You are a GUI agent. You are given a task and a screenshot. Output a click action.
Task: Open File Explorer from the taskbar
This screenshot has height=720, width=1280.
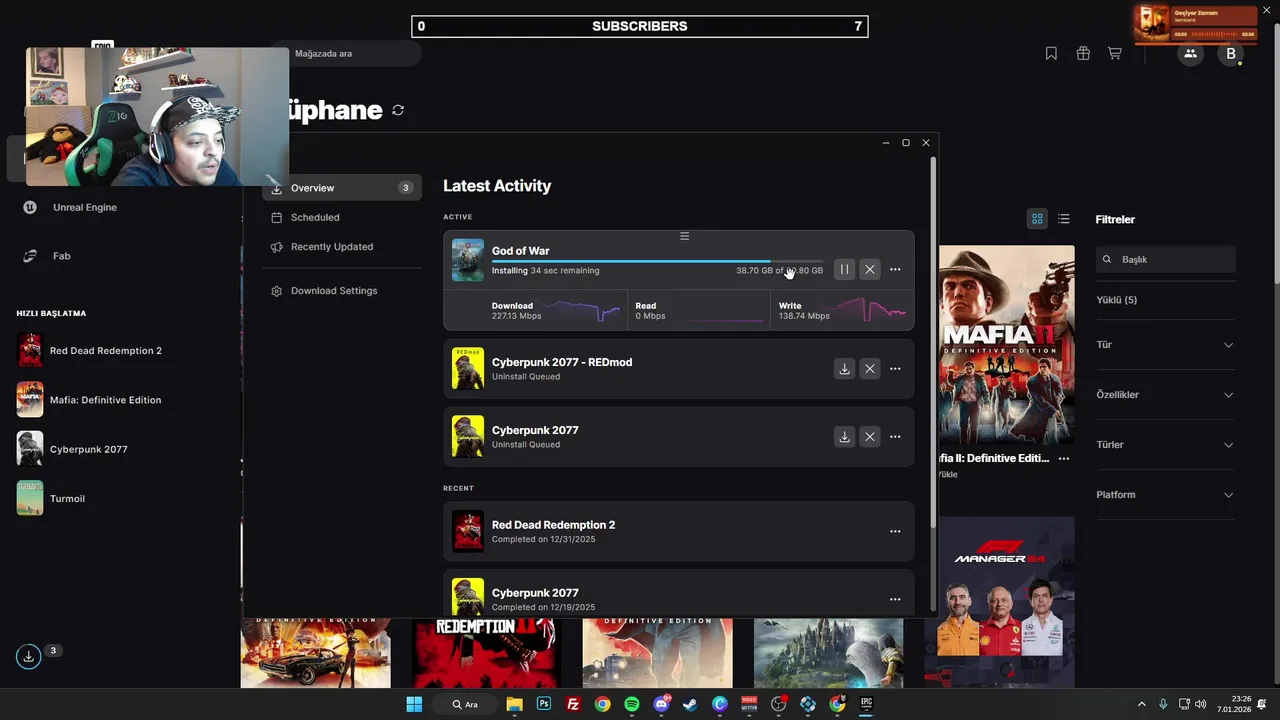coord(514,704)
